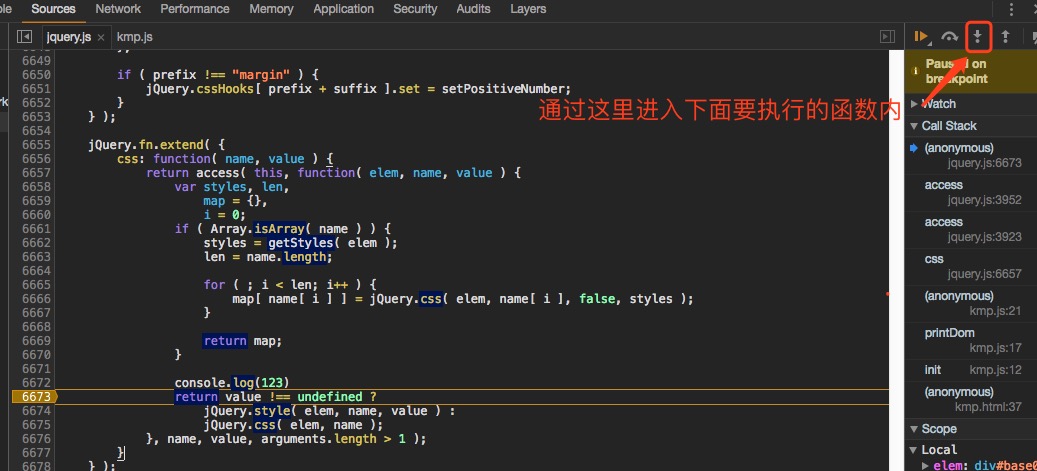This screenshot has width=1037, height=471.
Task: Click console.log(123) code line
Action: (x=232, y=383)
